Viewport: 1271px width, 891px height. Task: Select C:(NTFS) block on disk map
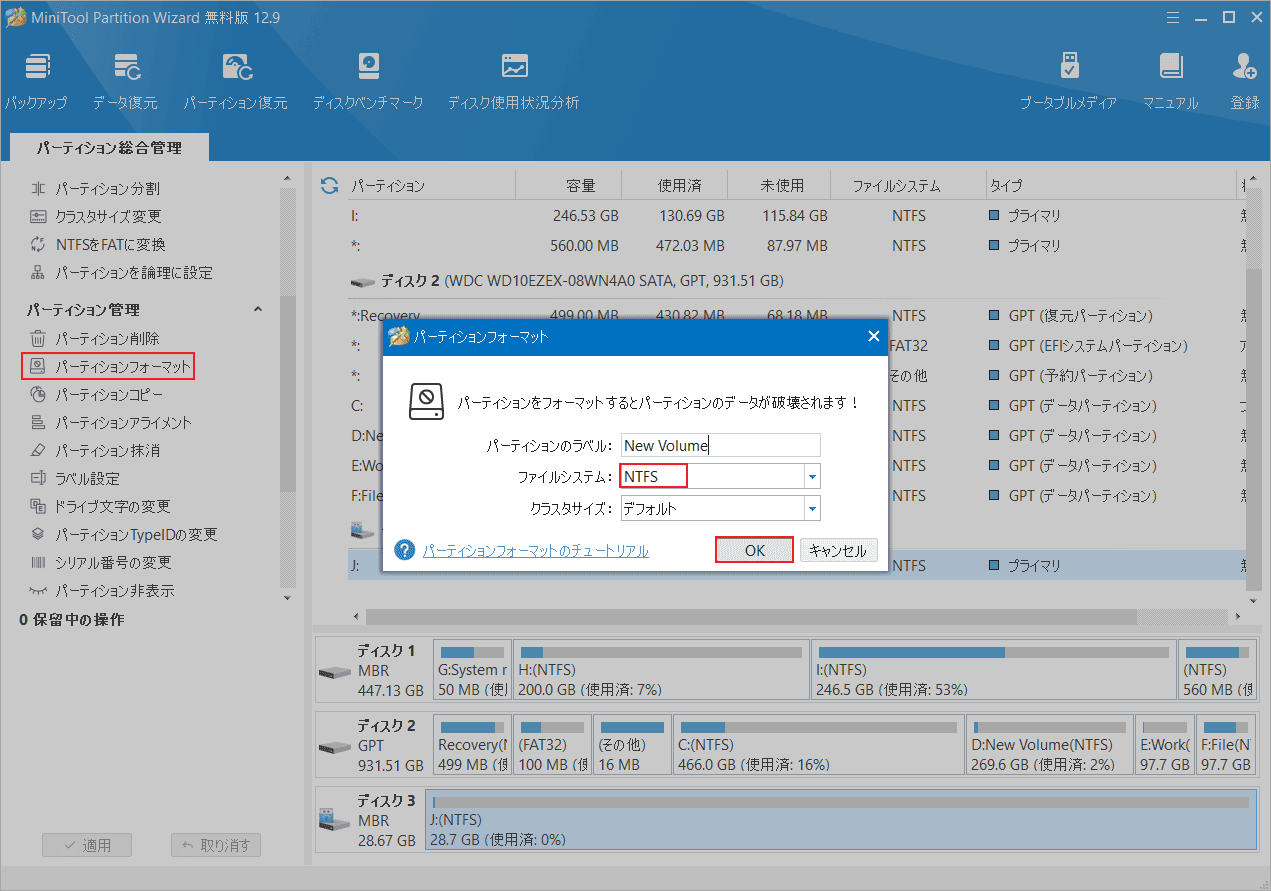coord(819,745)
